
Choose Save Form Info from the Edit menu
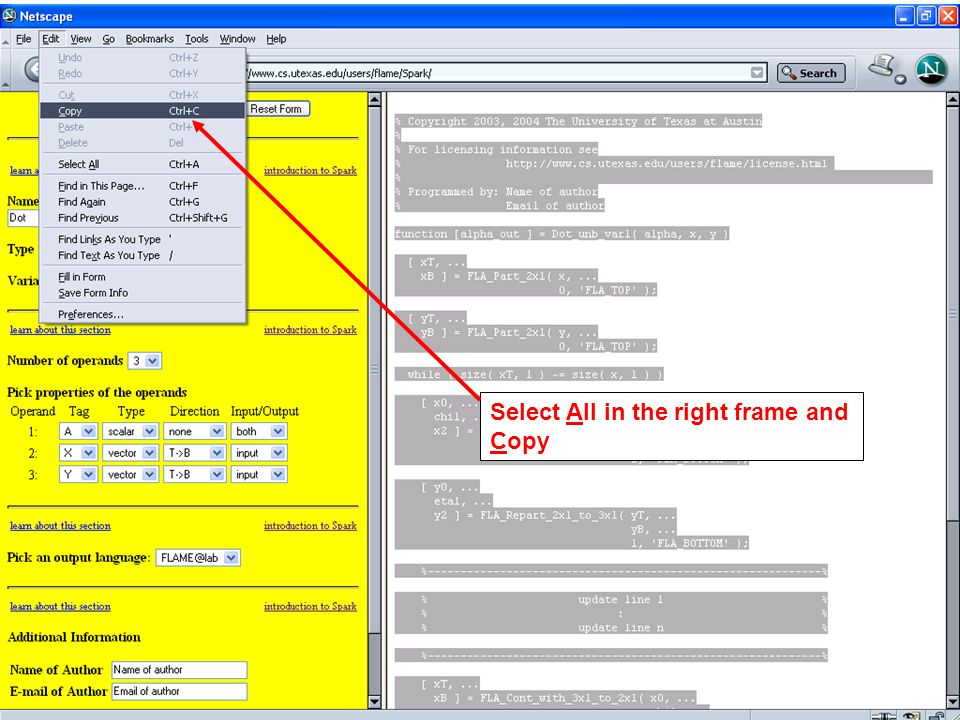click(x=142, y=293)
